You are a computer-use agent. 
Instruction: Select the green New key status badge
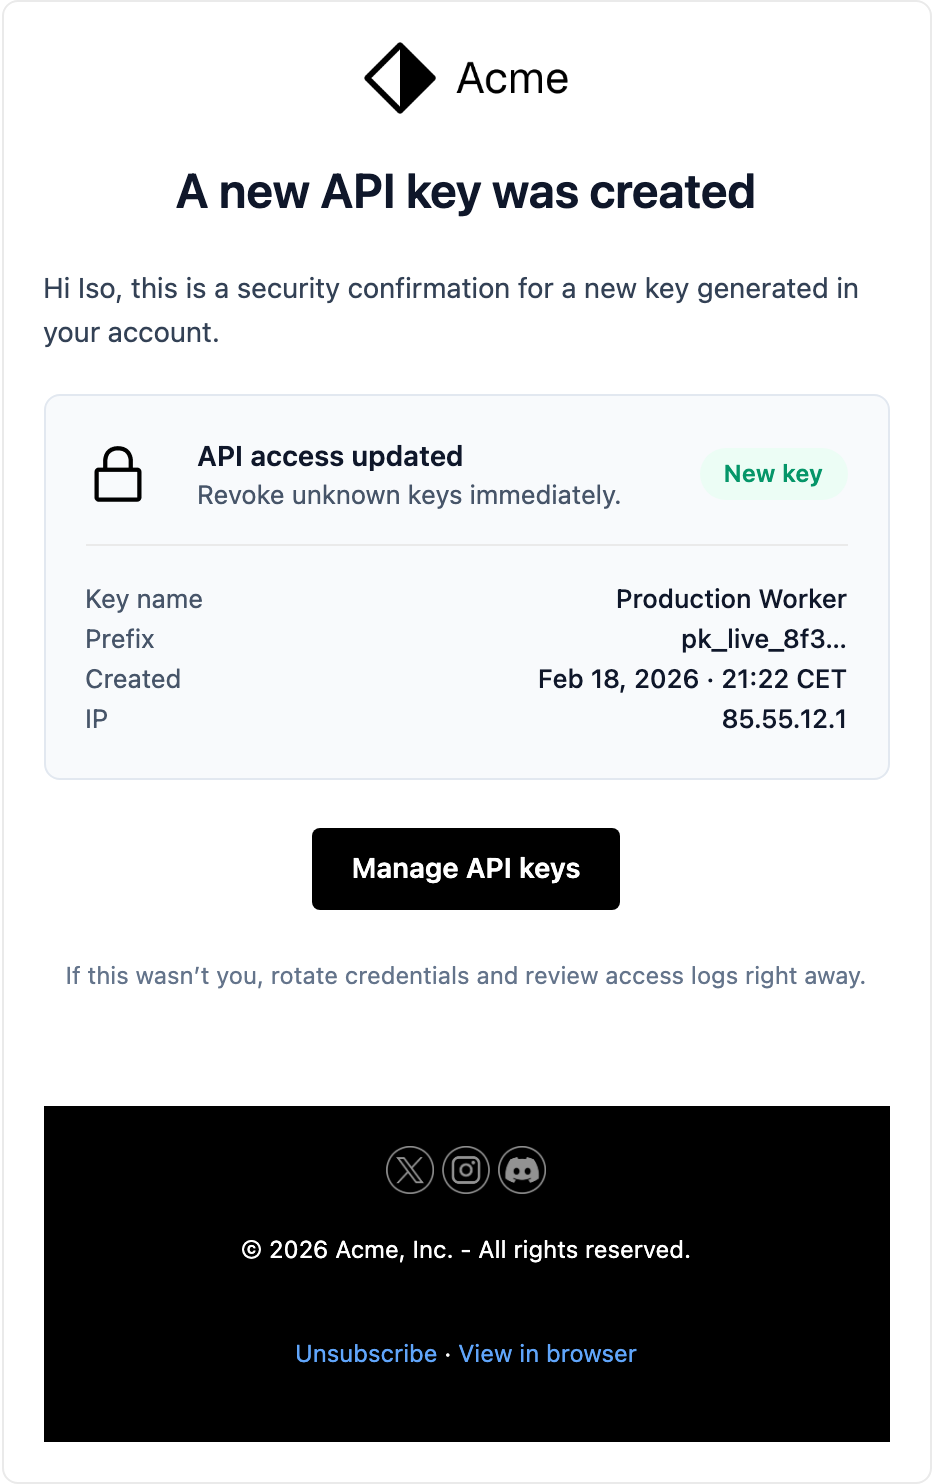click(x=773, y=474)
